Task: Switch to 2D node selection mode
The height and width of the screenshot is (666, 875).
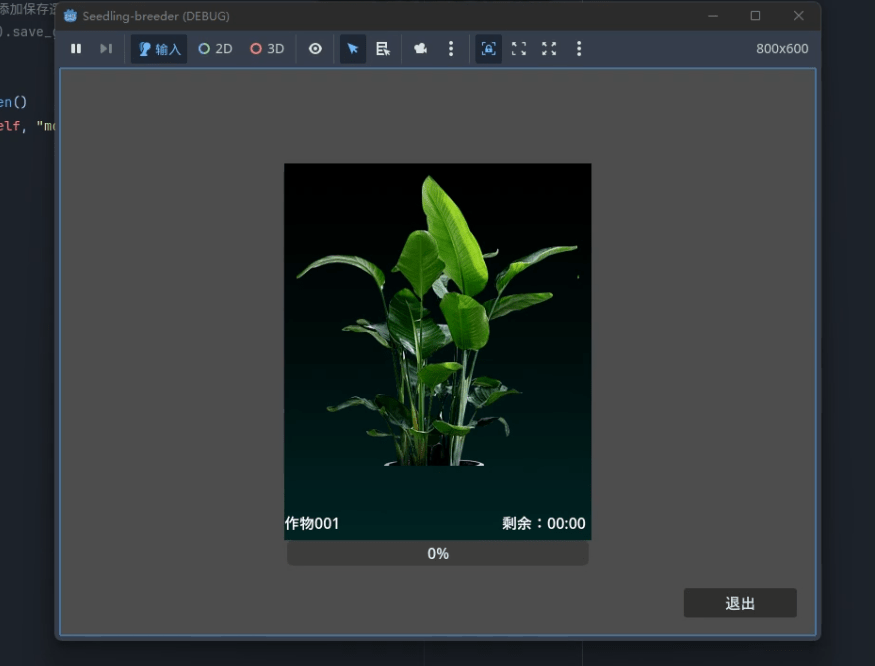Action: 215,49
